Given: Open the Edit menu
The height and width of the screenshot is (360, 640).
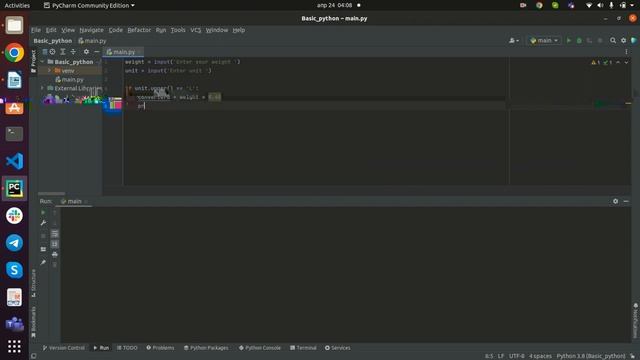Looking at the screenshot, I should point(51,30).
